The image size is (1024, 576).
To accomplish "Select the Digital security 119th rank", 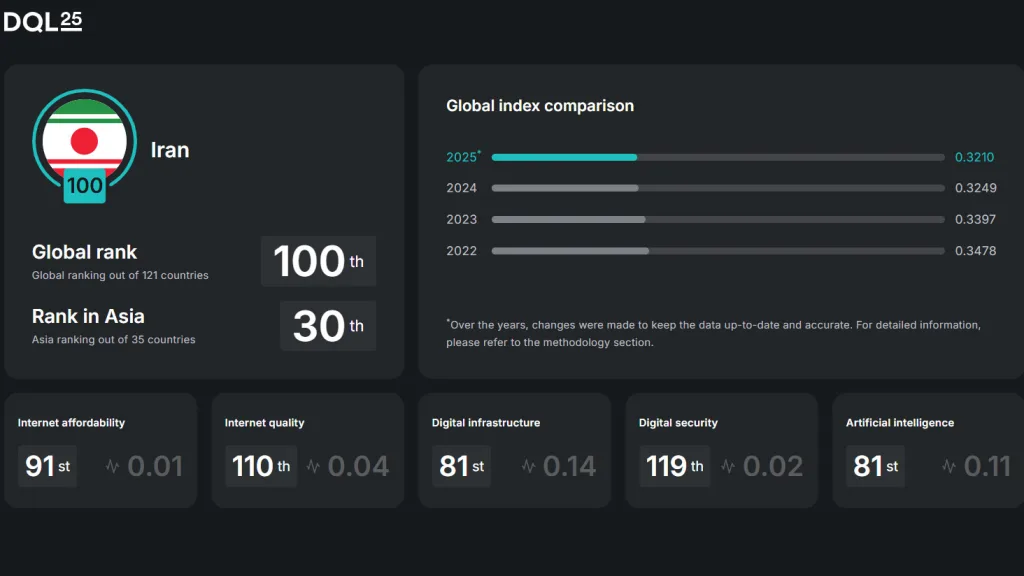I will [x=674, y=466].
